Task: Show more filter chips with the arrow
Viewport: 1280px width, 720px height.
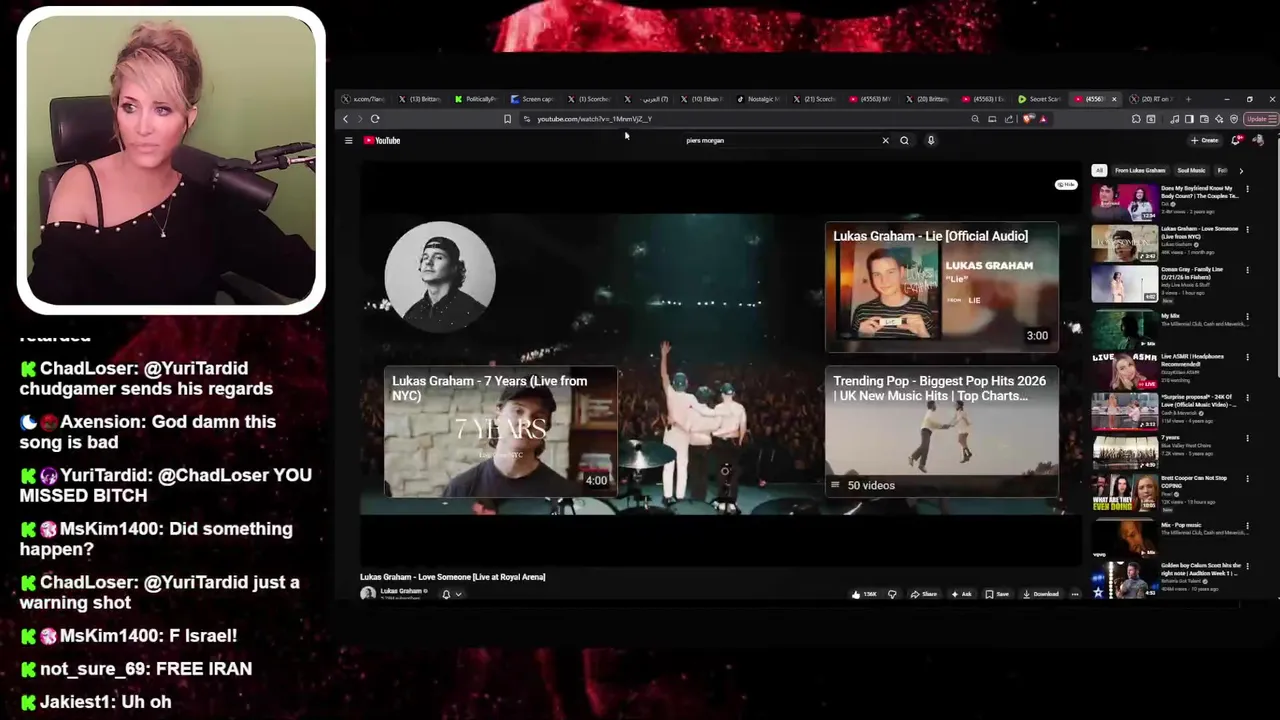Action: pyautogui.click(x=1241, y=171)
